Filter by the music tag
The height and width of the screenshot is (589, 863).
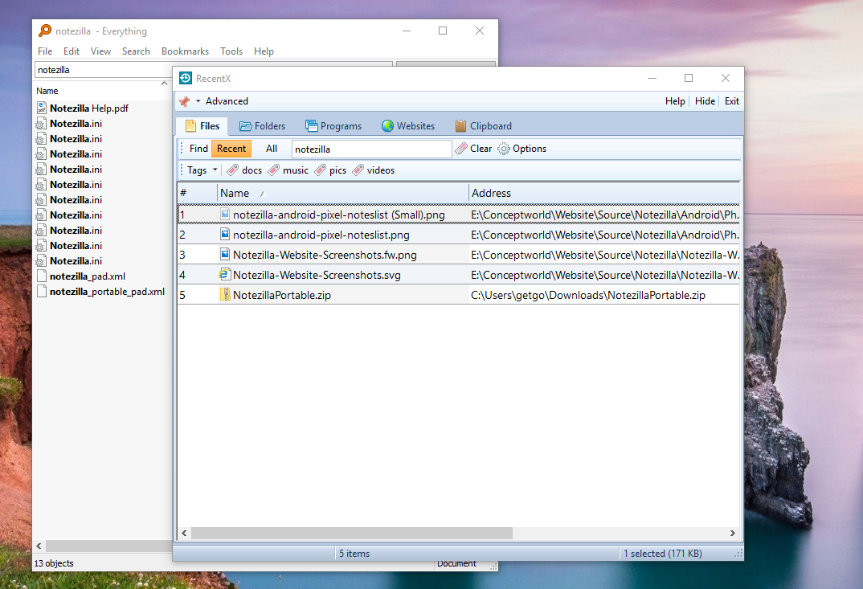point(288,170)
